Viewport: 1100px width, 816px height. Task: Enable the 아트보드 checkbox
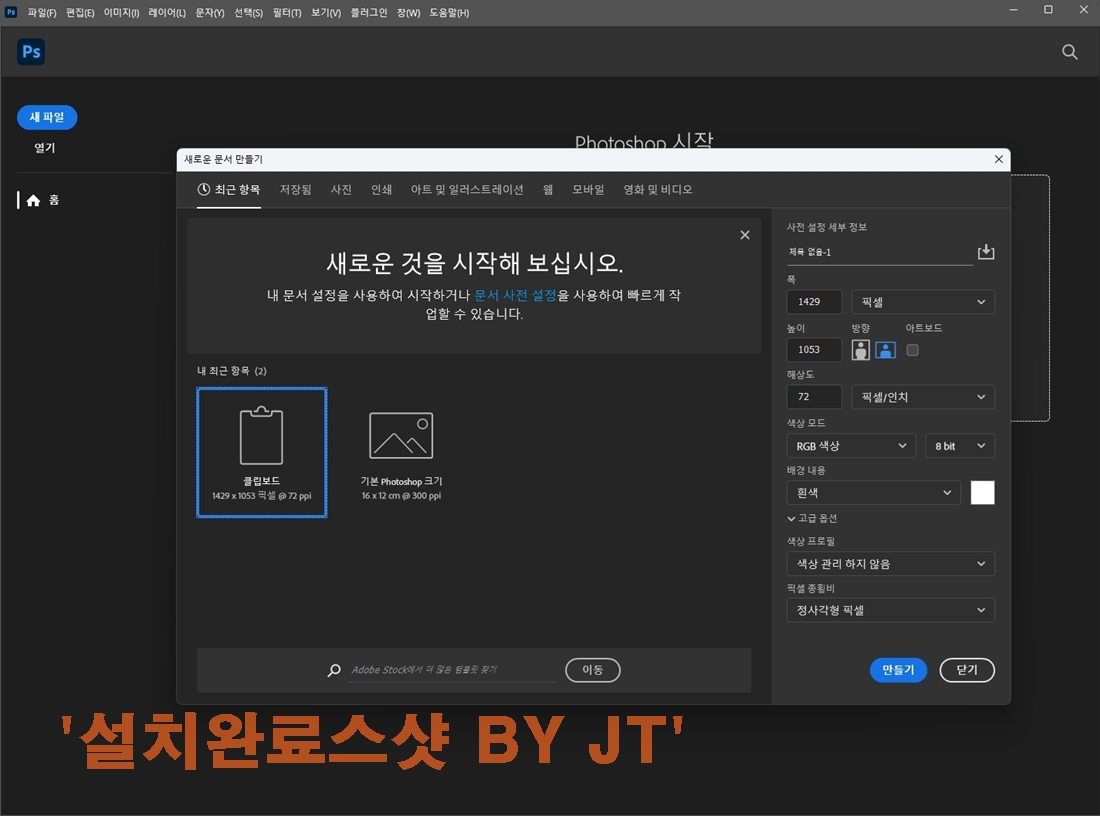(912, 350)
